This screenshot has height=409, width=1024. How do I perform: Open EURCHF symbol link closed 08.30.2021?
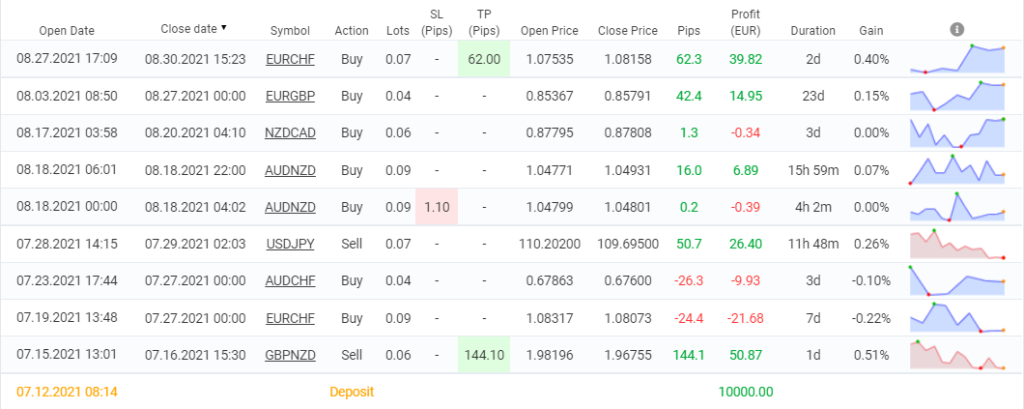[x=290, y=59]
